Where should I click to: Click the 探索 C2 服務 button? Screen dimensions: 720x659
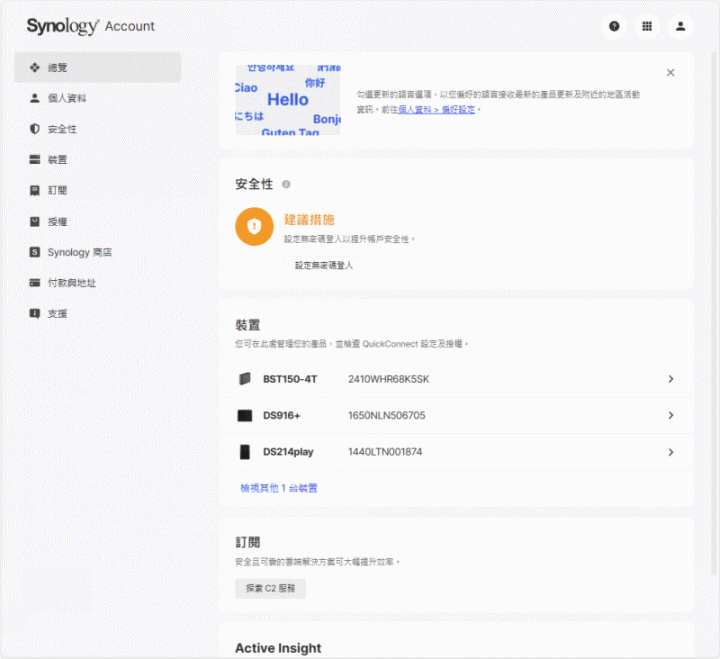pos(270,588)
